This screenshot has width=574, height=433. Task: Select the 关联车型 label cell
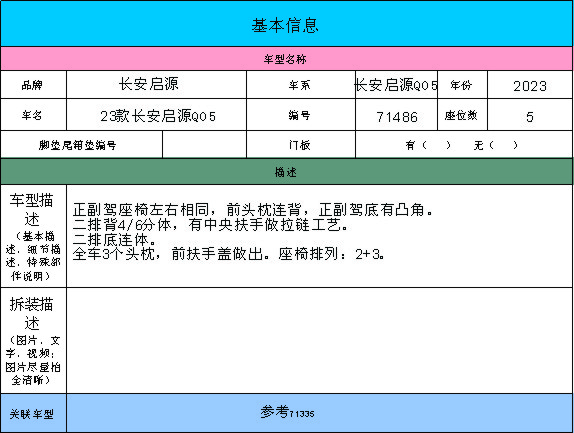point(33,413)
